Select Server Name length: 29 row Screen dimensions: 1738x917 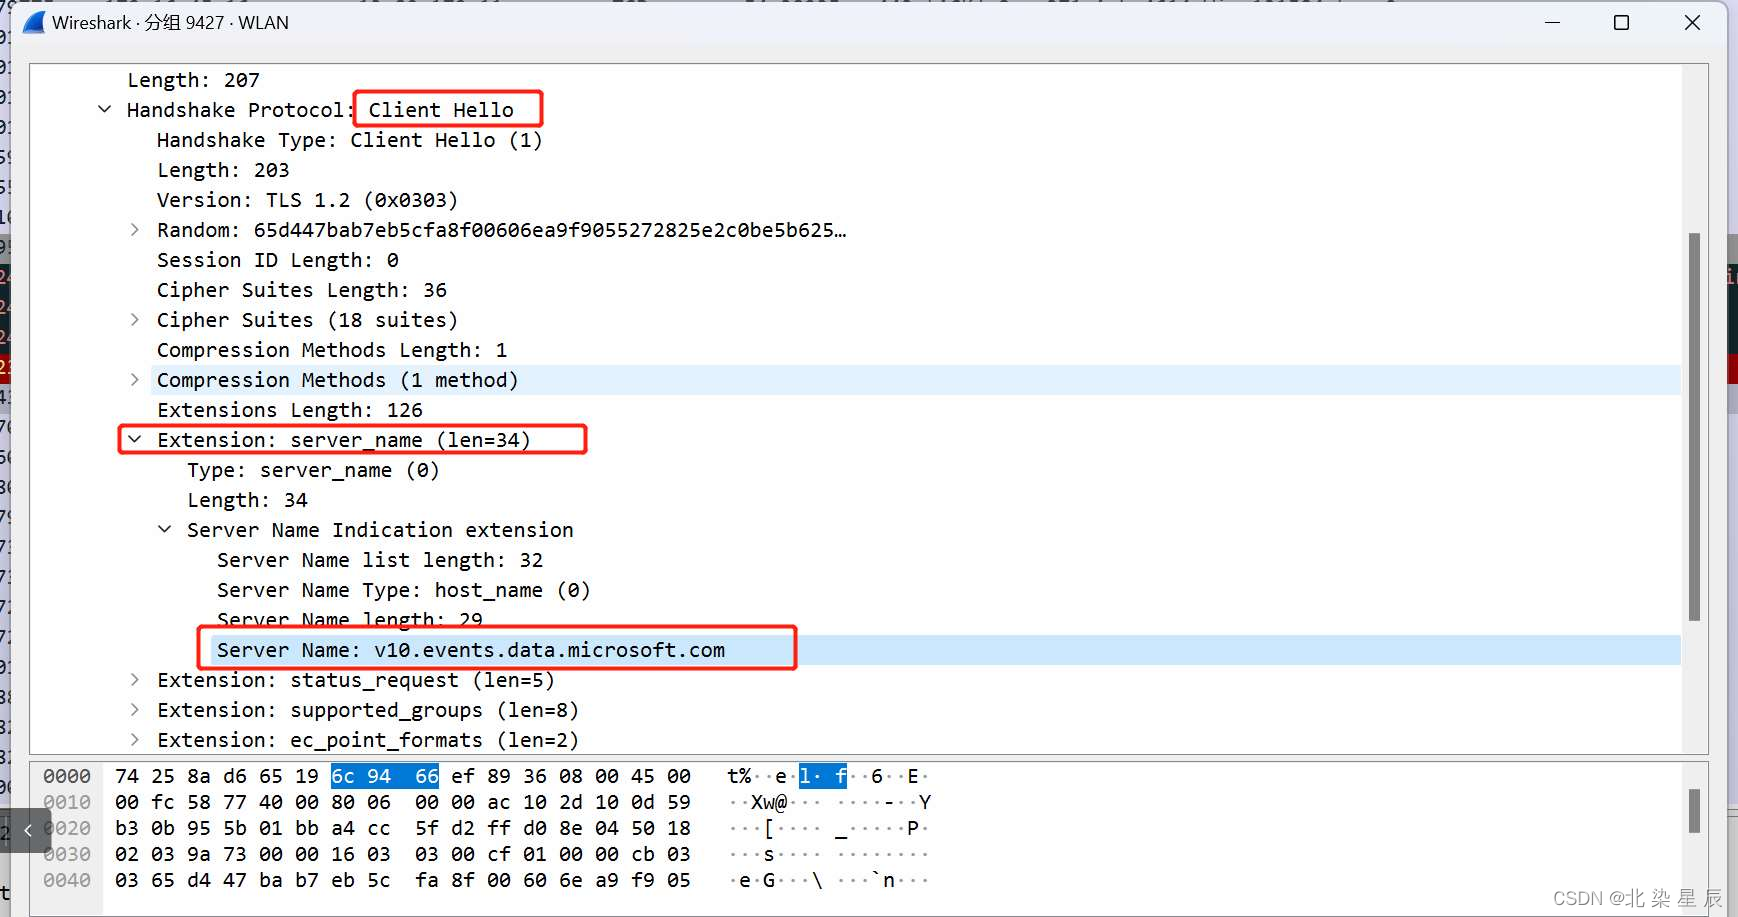pyautogui.click(x=350, y=620)
